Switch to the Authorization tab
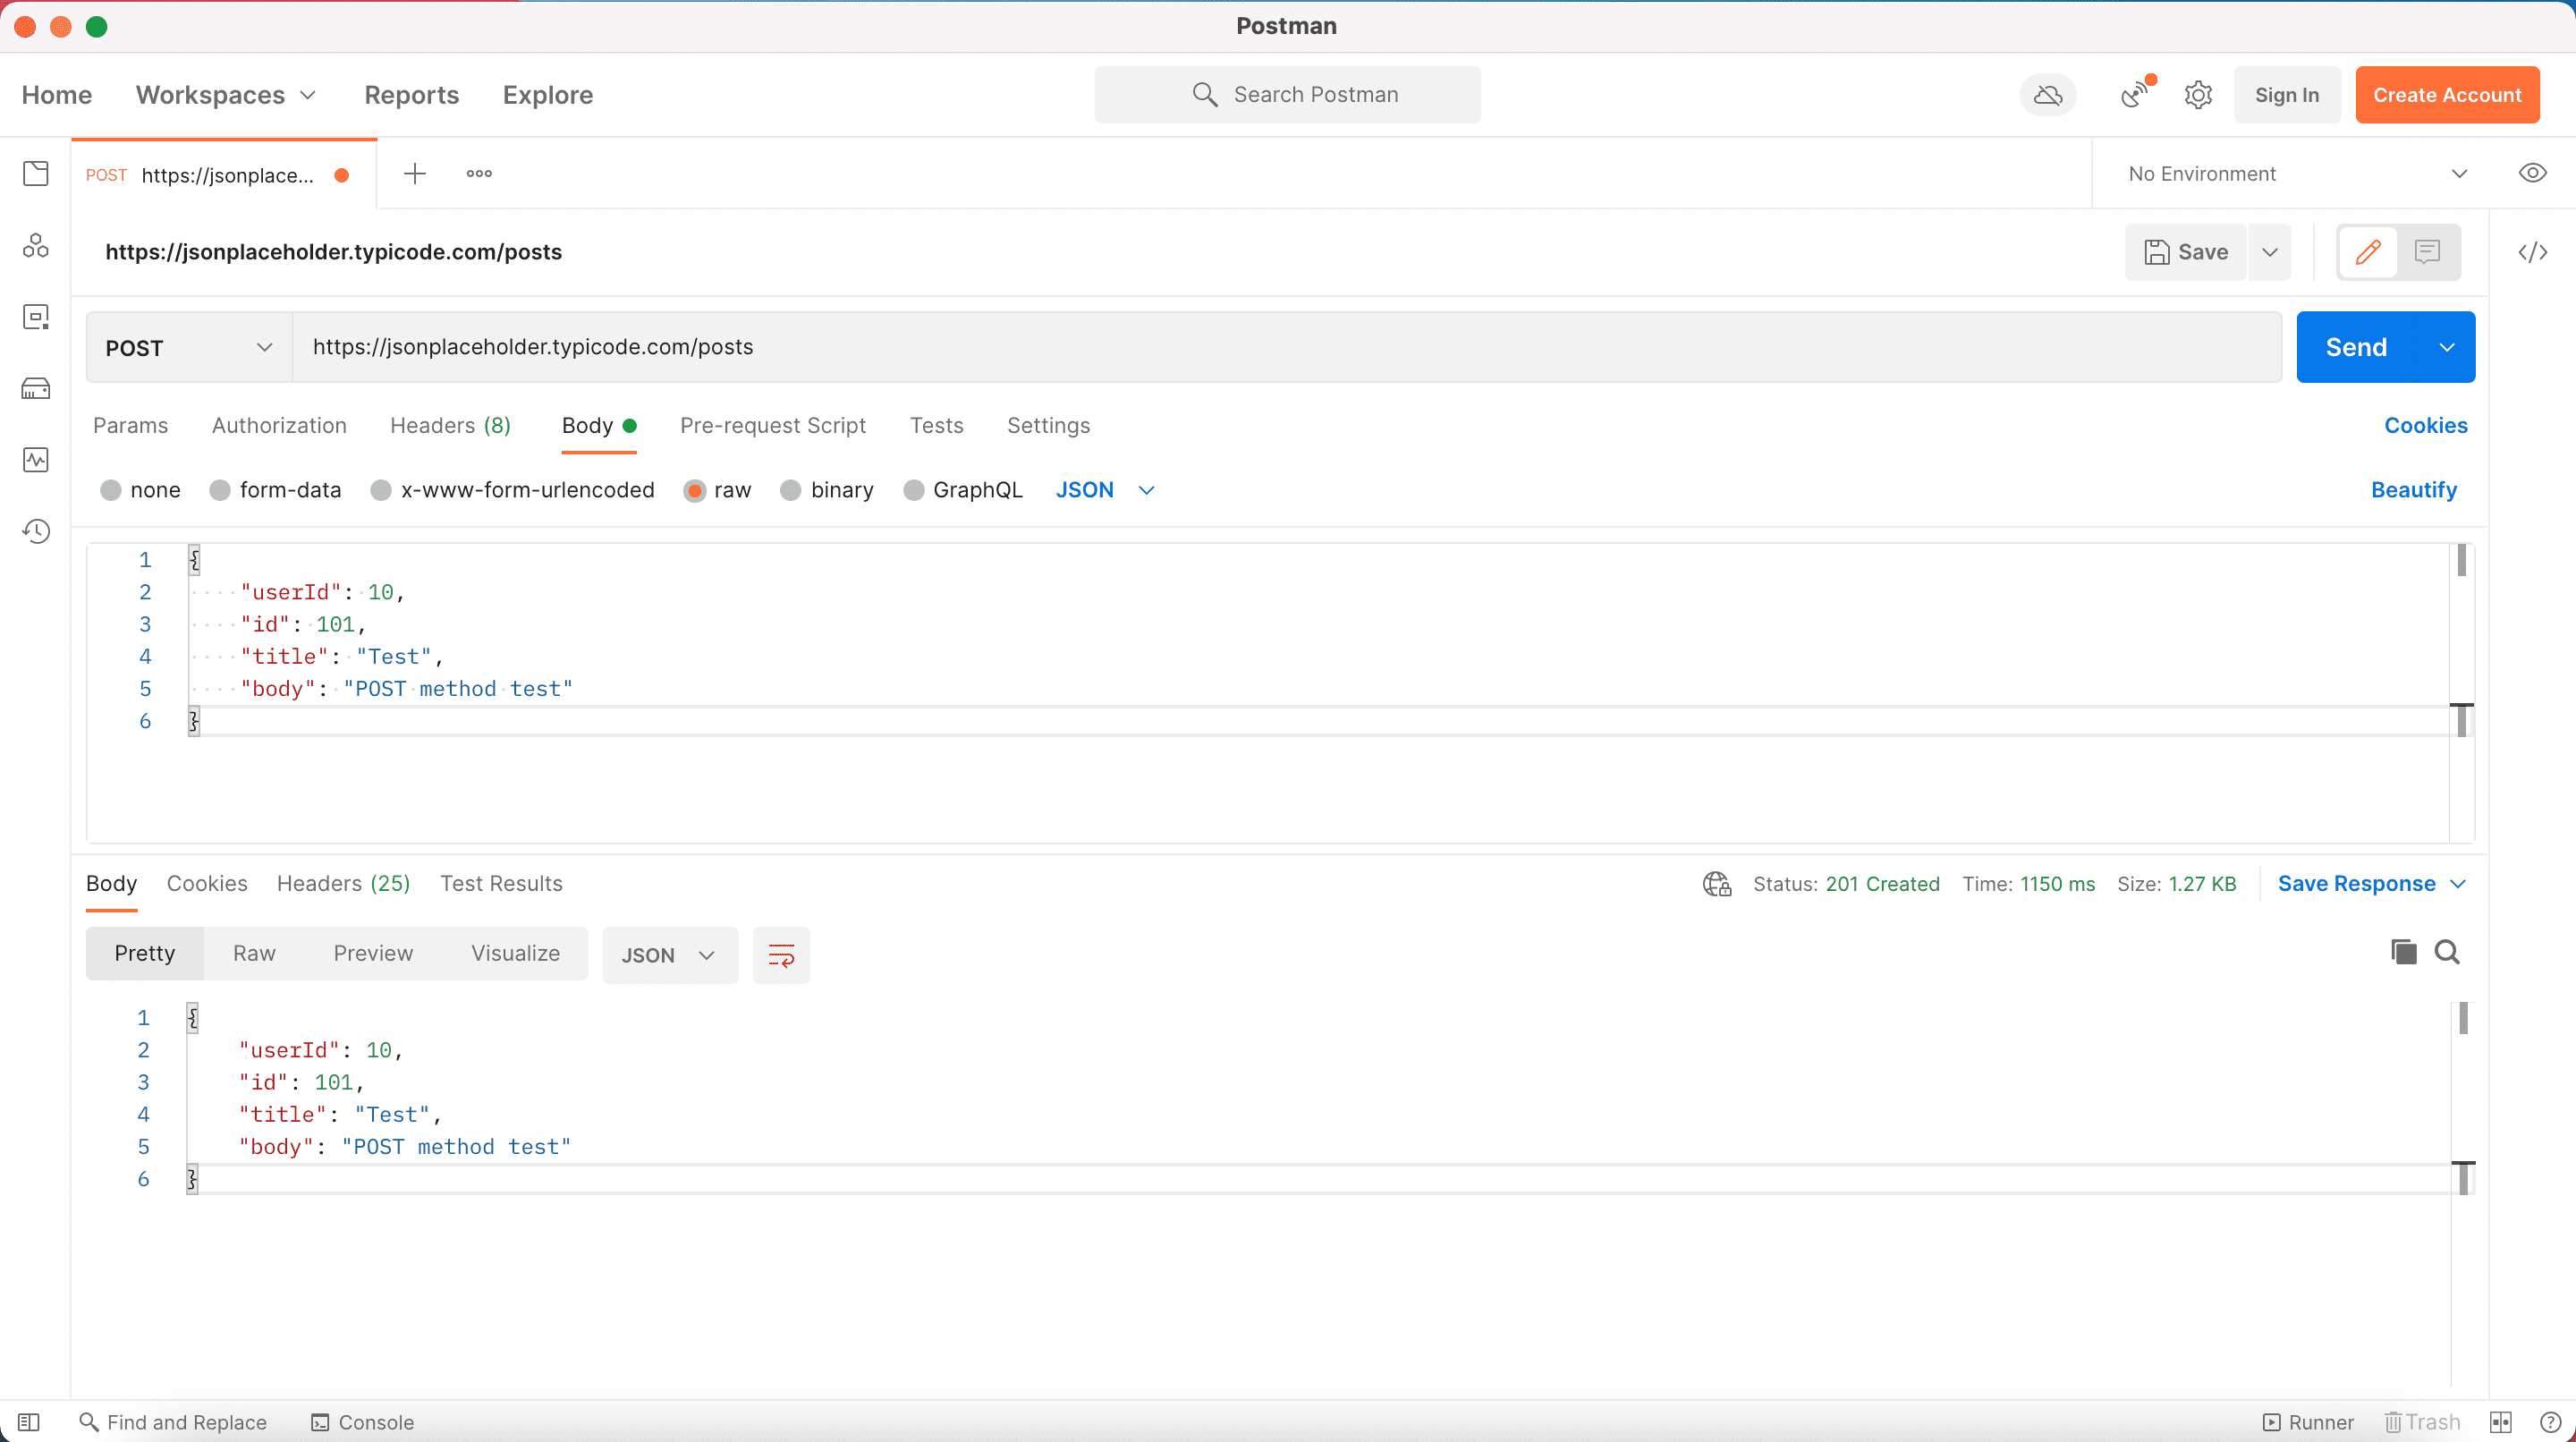This screenshot has height=1442, width=2576. [279, 426]
